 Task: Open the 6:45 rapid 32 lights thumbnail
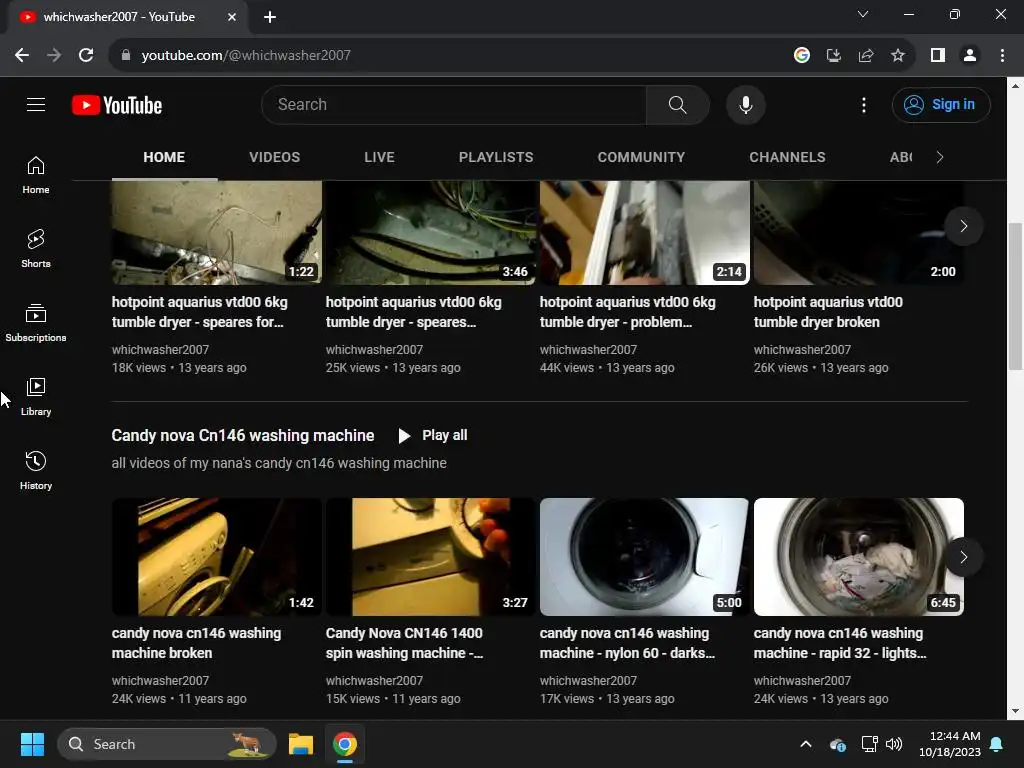tap(859, 557)
